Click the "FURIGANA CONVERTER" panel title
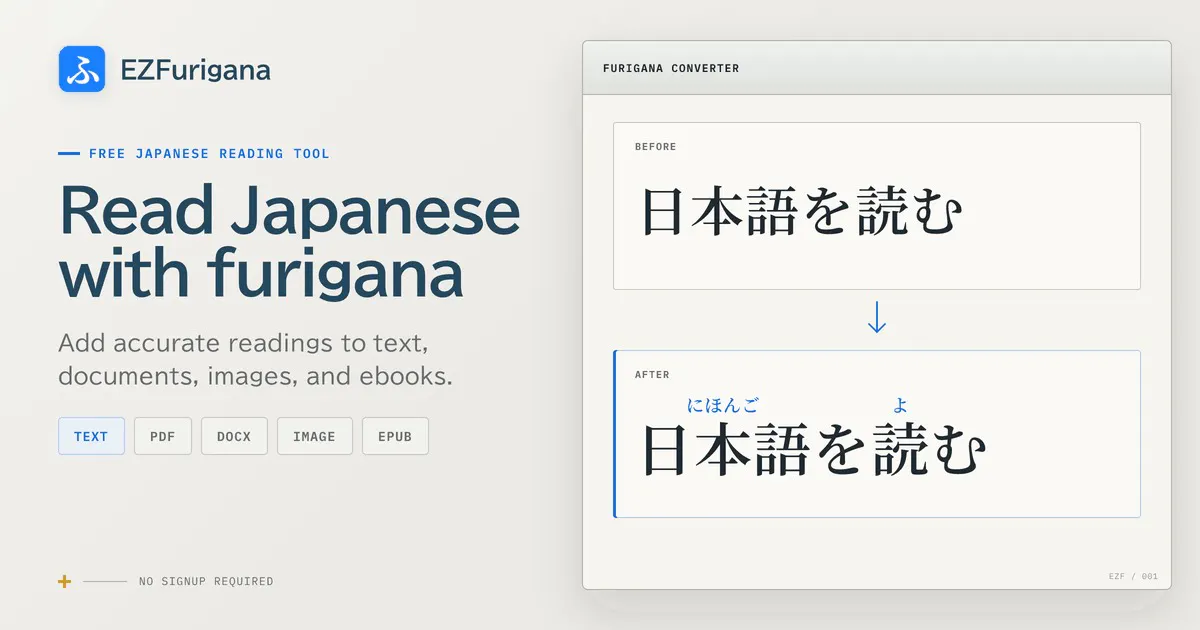1200x630 pixels. coord(671,68)
